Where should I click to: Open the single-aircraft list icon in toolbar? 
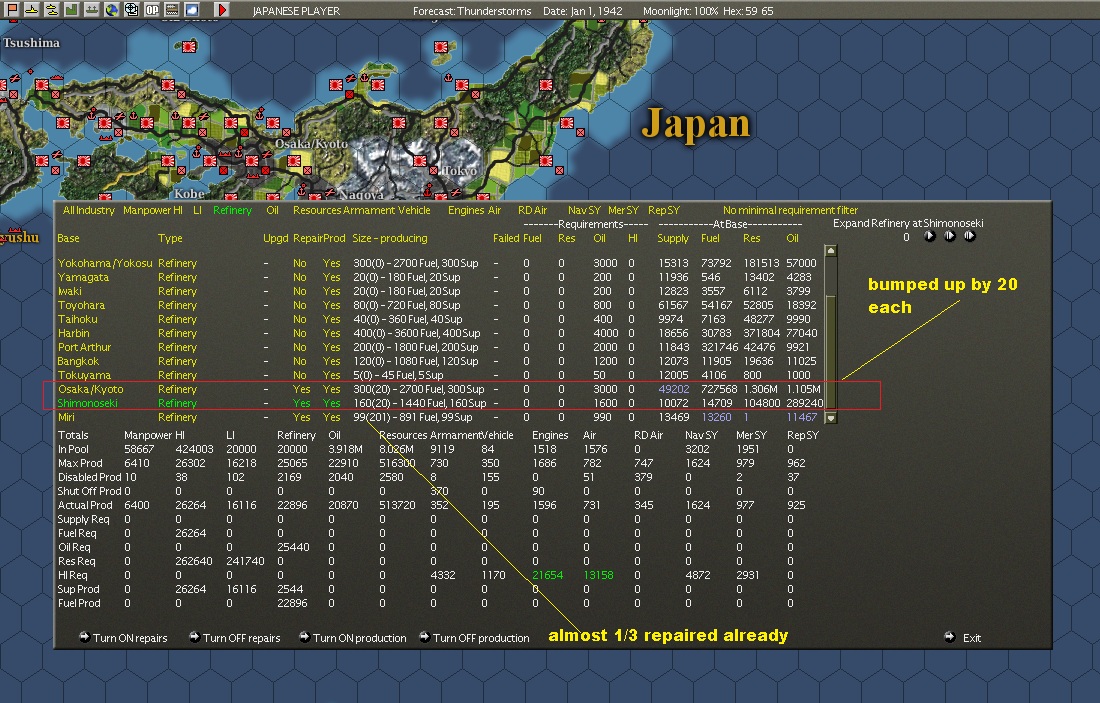[32, 9]
